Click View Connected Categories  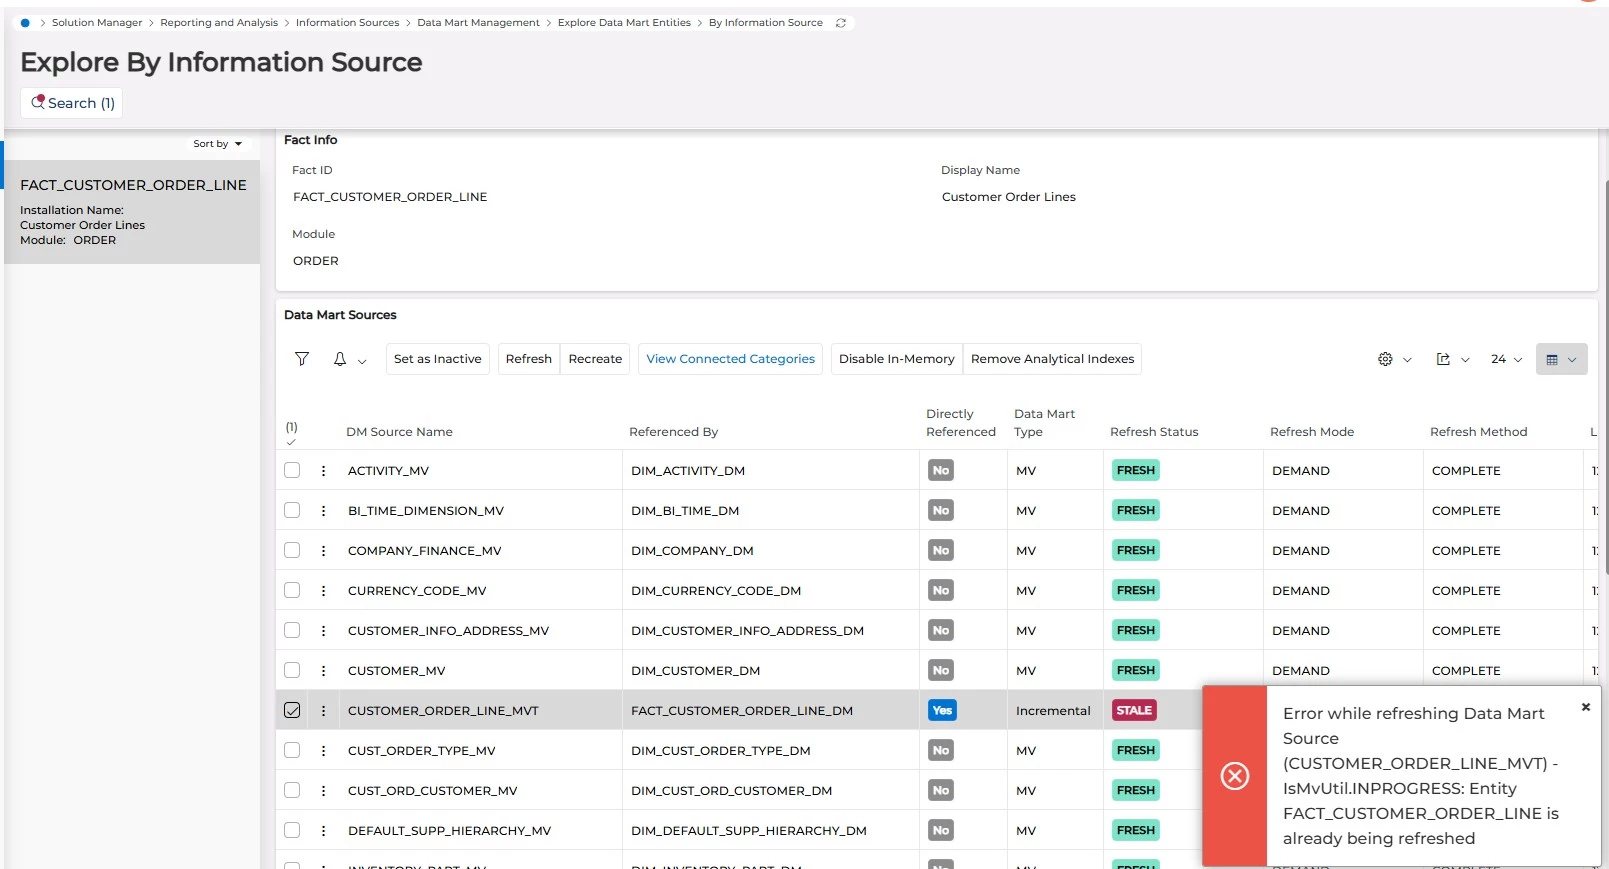click(x=730, y=359)
